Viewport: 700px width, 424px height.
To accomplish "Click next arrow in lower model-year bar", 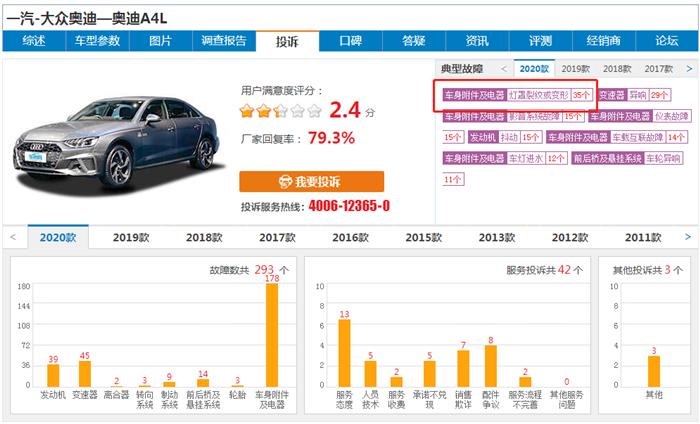I will click(x=688, y=237).
